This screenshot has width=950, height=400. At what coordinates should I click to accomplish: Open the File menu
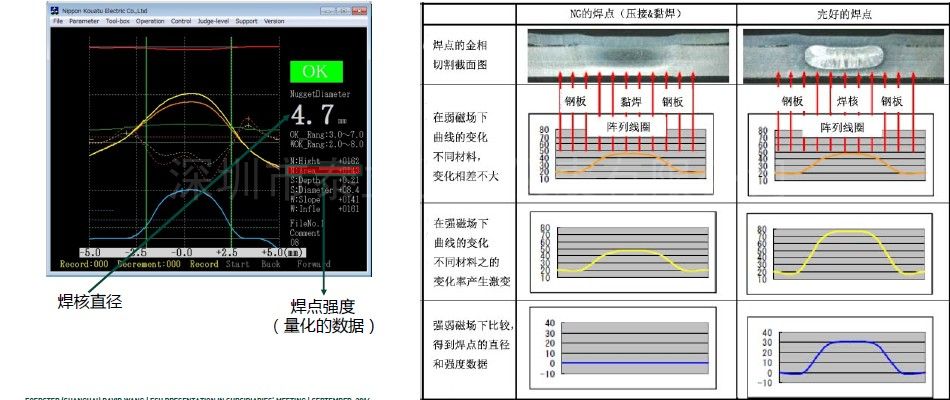point(57,21)
